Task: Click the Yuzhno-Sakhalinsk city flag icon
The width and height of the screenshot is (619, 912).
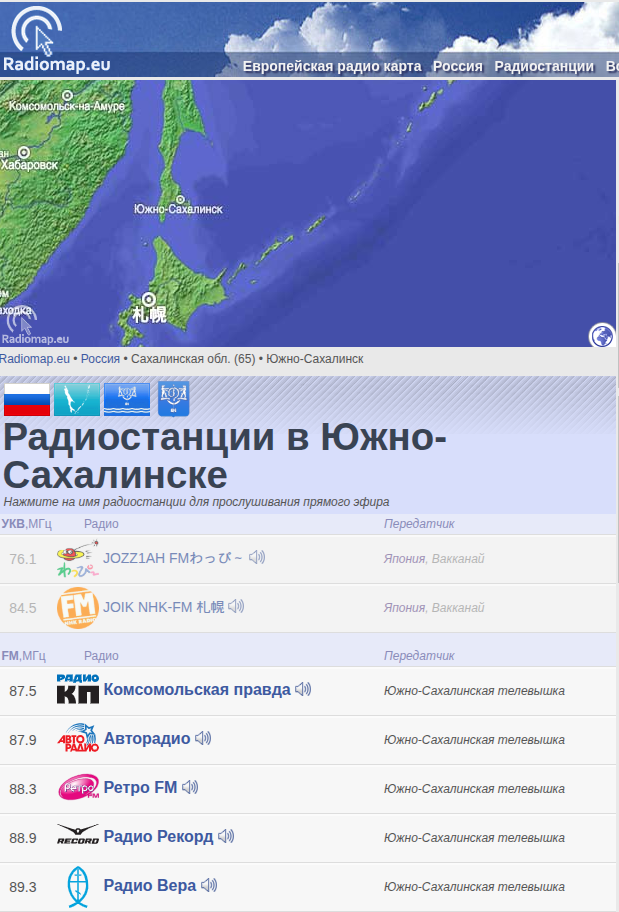Action: 127,400
